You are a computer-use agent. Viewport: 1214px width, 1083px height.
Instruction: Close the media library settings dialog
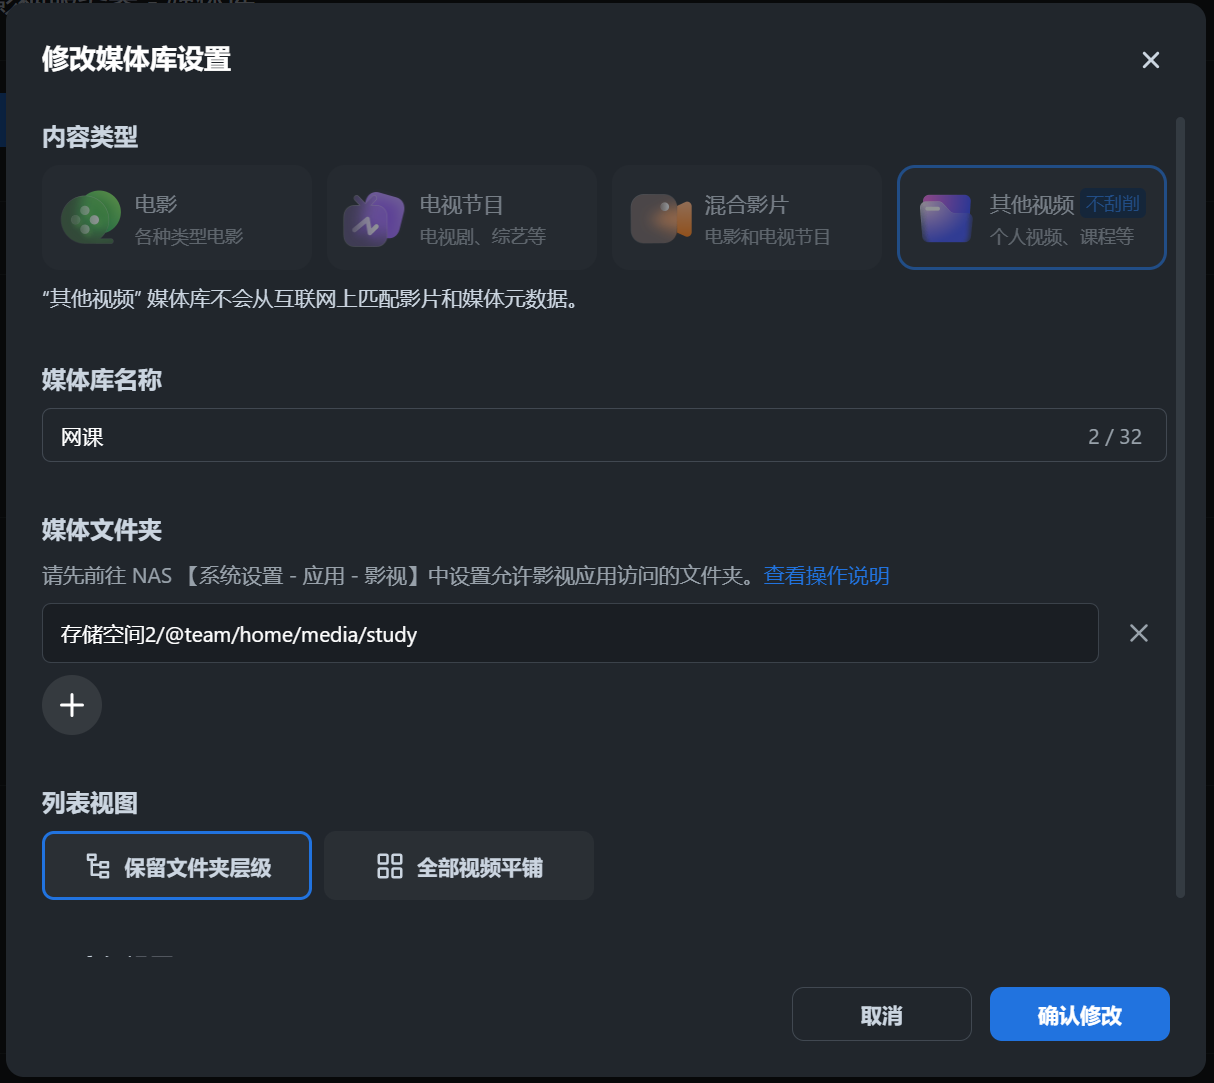pos(1150,60)
